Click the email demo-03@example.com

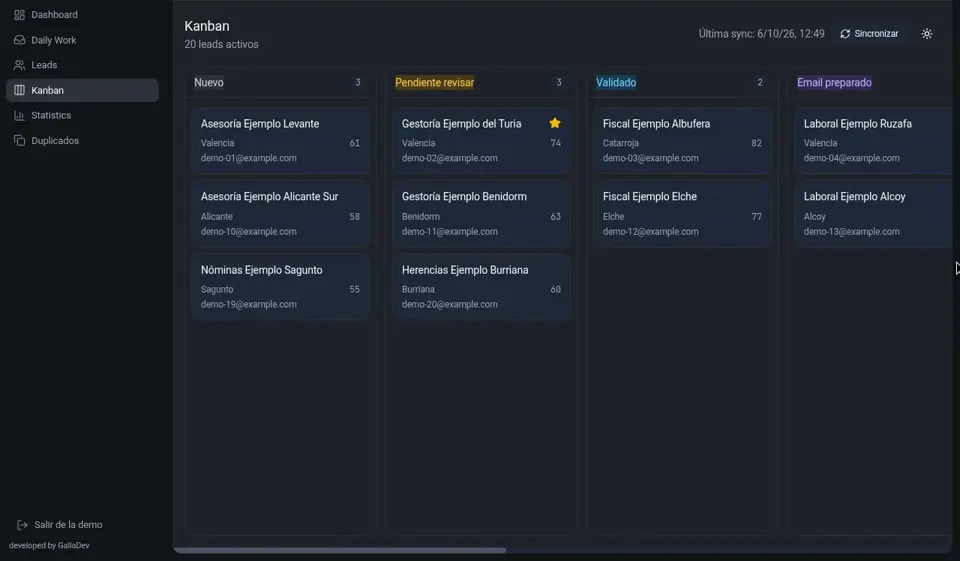(x=650, y=158)
